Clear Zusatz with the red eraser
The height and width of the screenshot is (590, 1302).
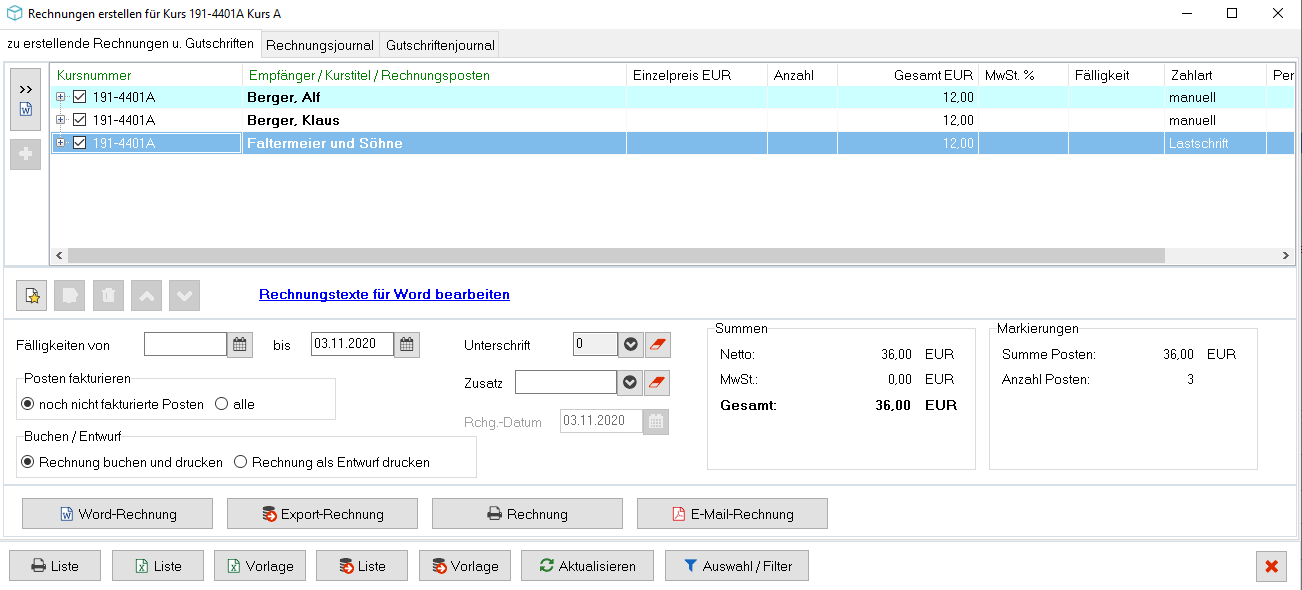[x=657, y=383]
